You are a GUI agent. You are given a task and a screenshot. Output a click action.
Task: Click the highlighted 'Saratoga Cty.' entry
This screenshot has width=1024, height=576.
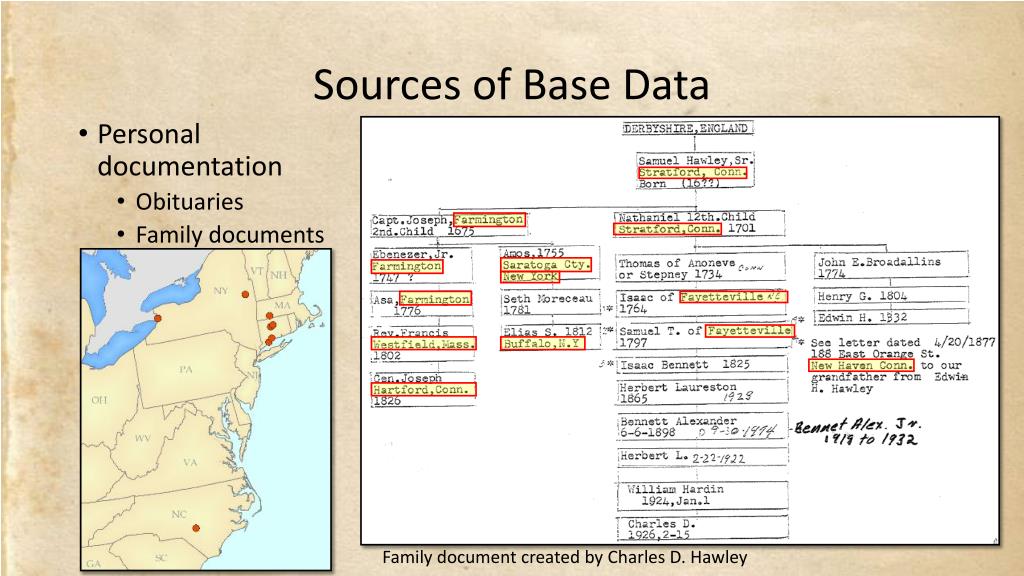click(546, 264)
